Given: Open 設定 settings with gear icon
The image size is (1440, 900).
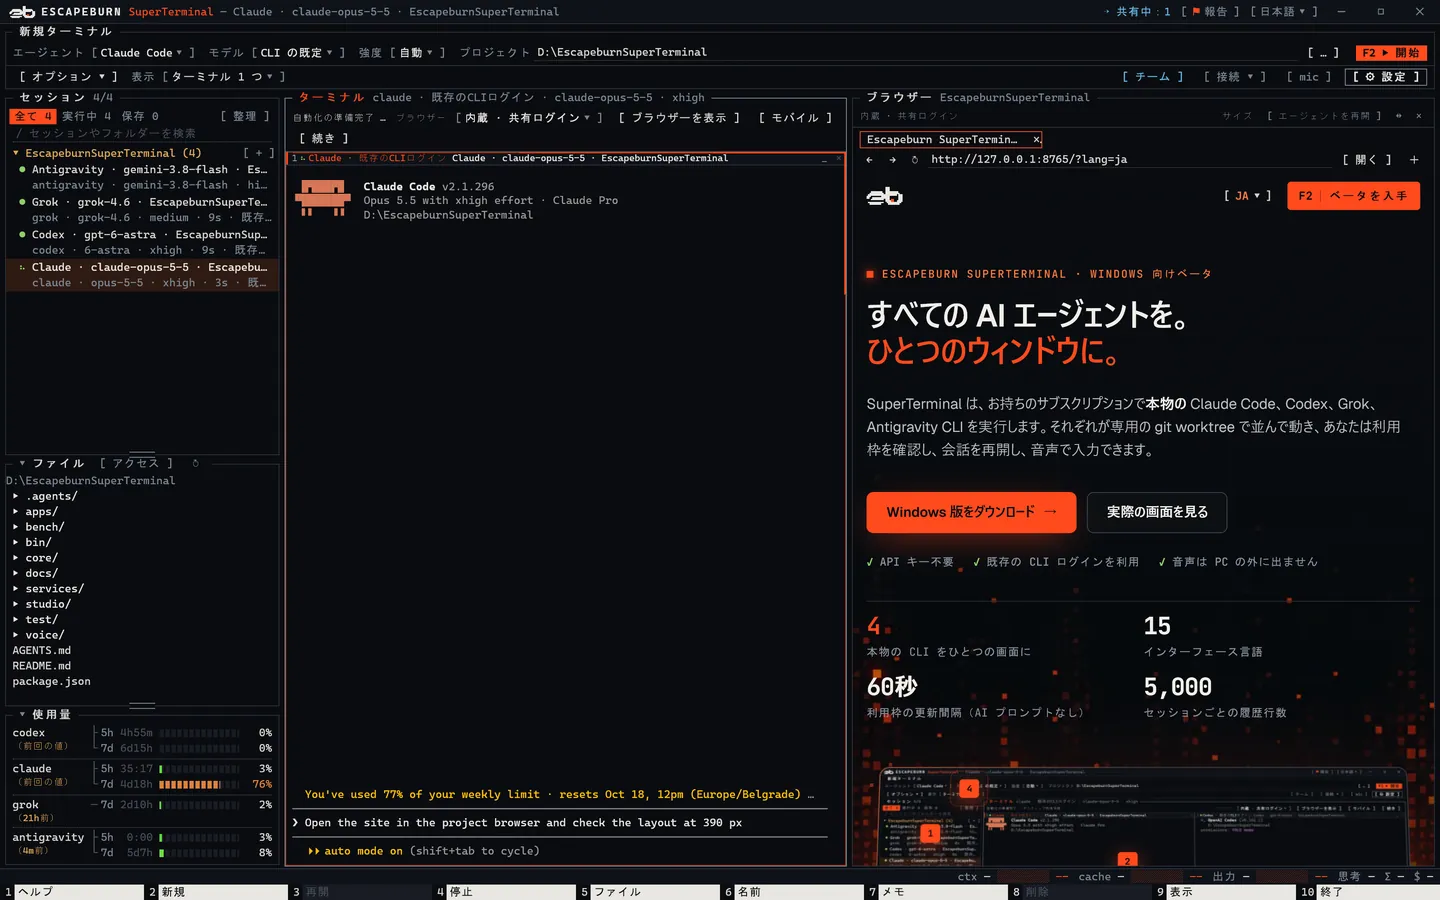Looking at the screenshot, I should pos(1385,77).
